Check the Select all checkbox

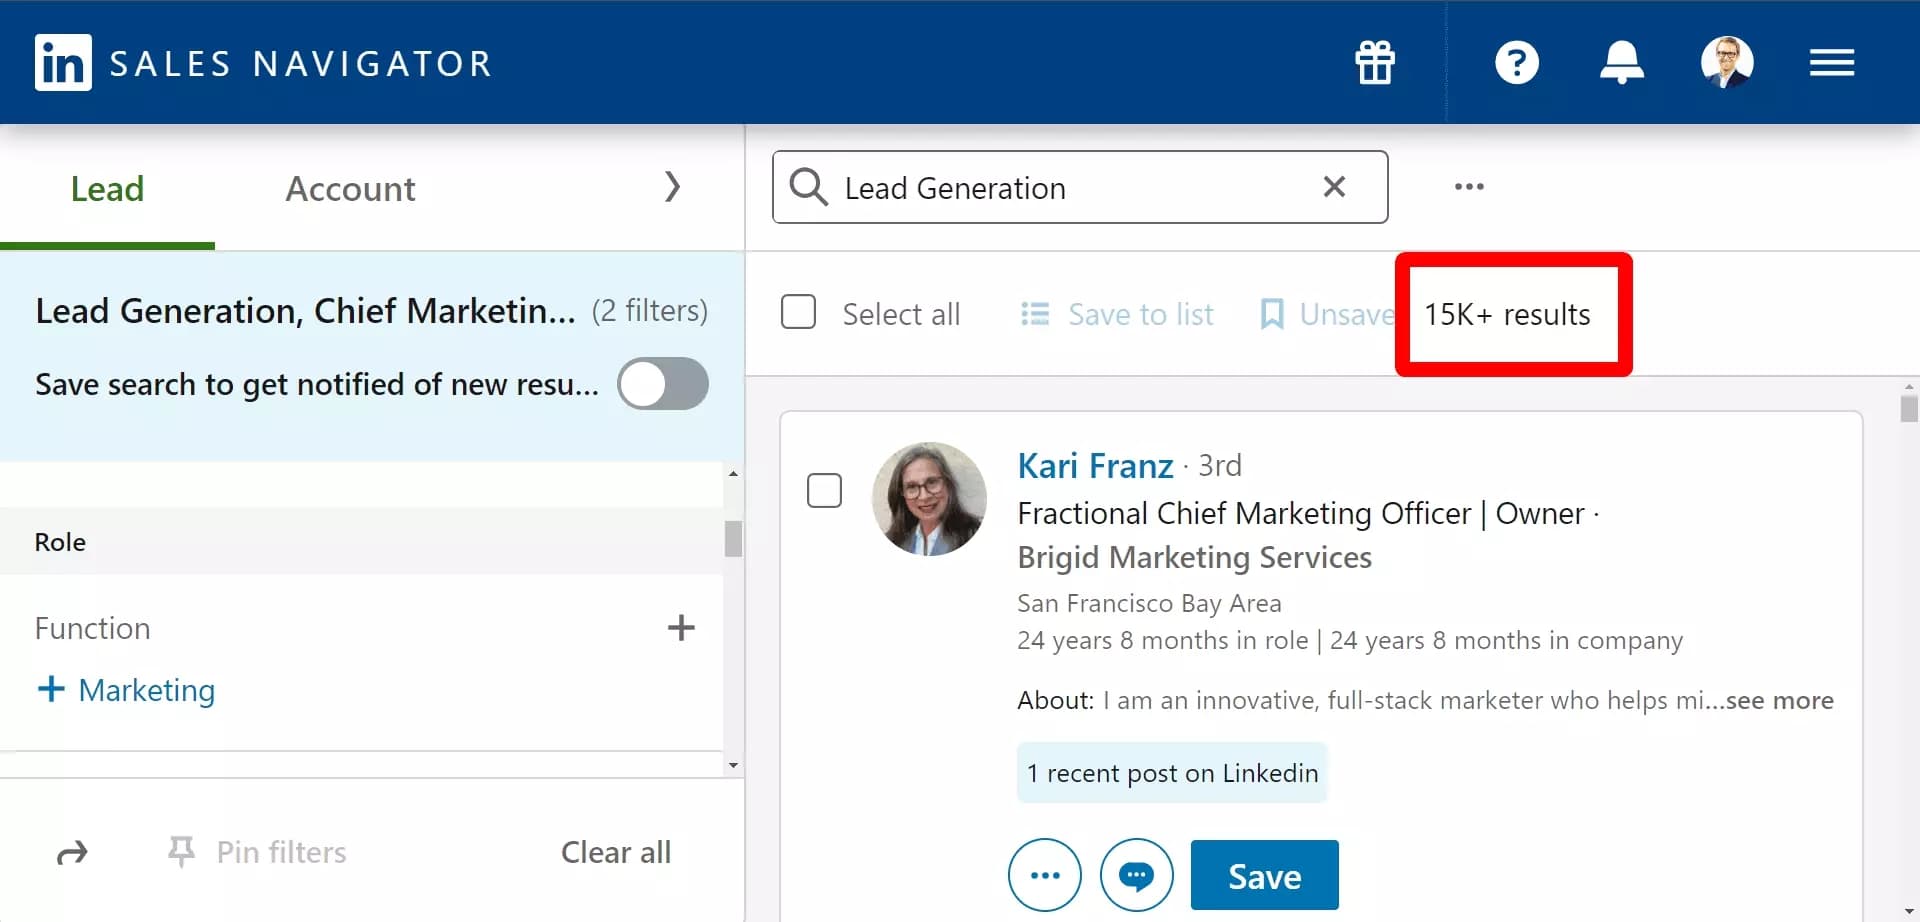(x=798, y=311)
